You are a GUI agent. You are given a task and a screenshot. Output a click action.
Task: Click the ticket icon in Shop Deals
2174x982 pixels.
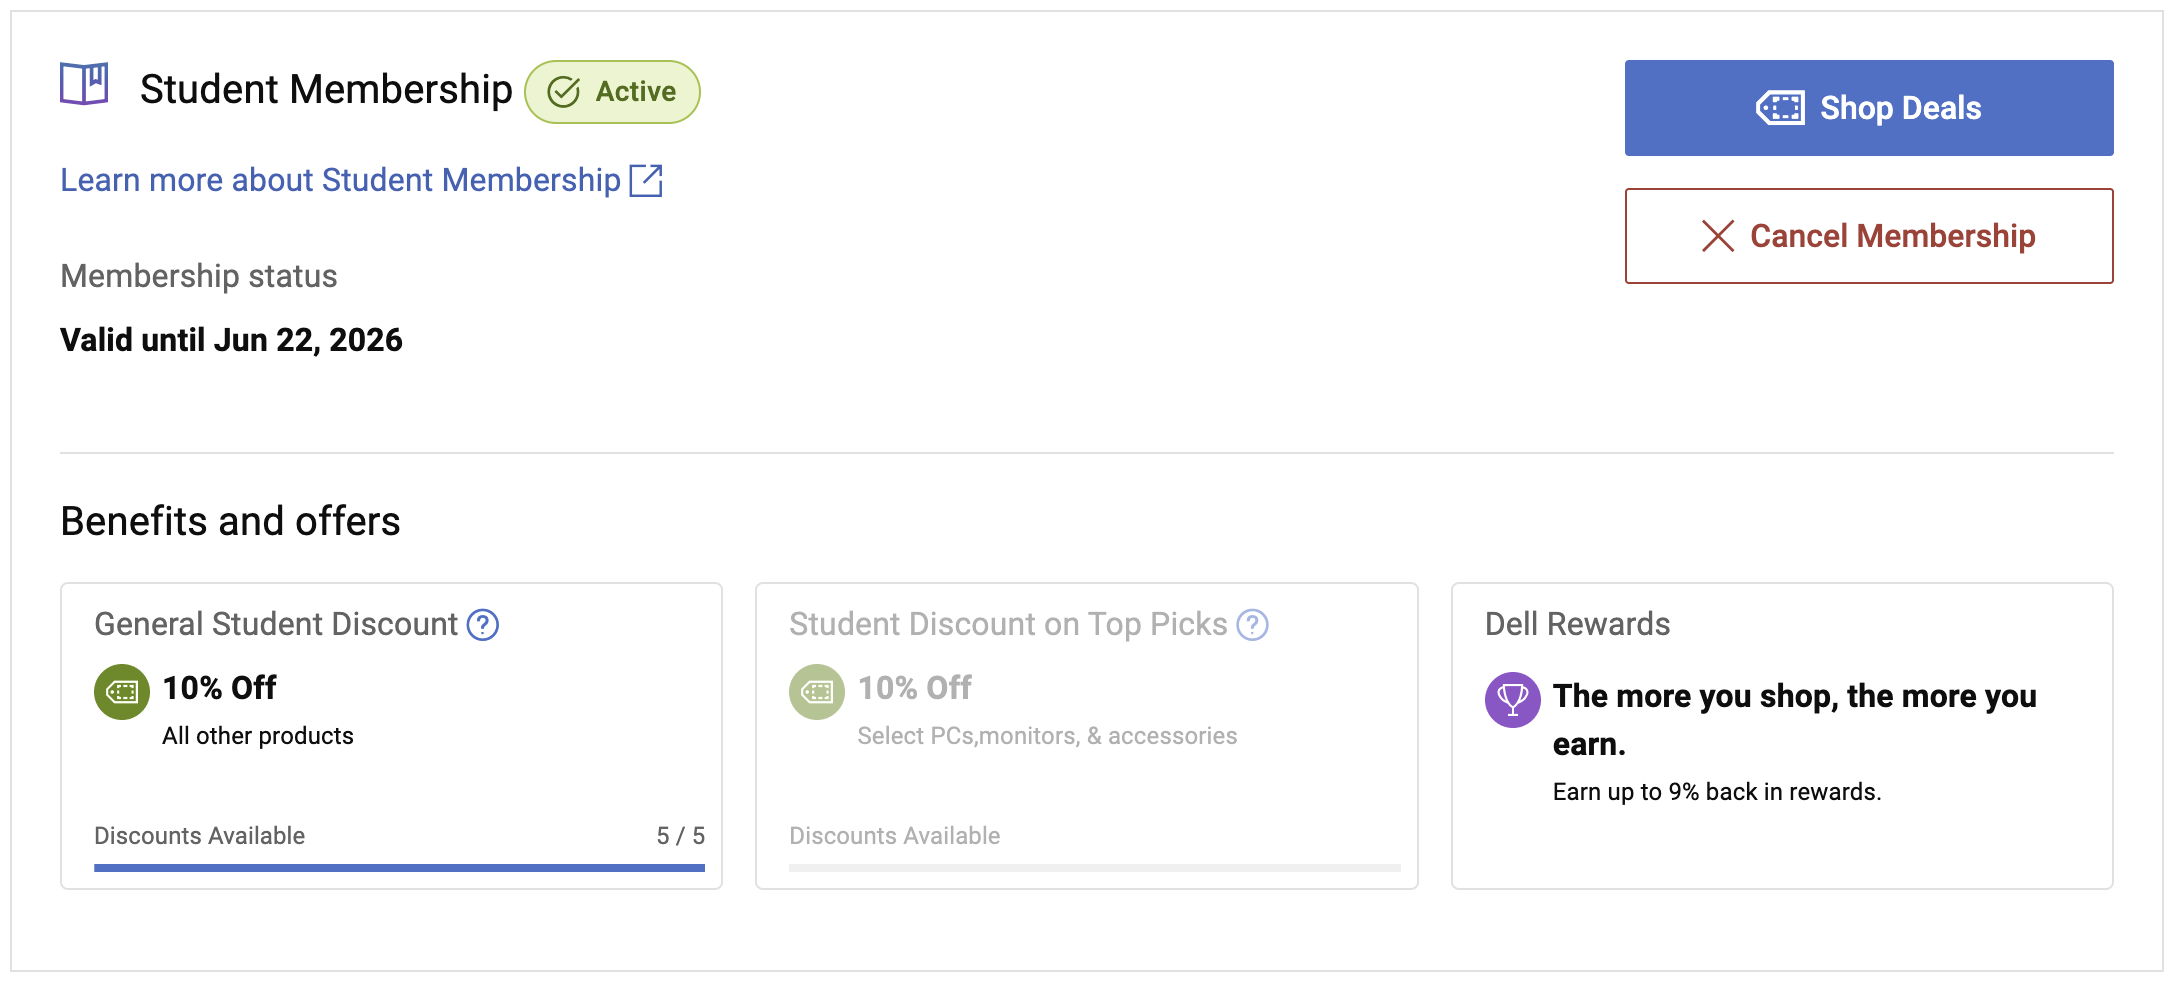1780,108
